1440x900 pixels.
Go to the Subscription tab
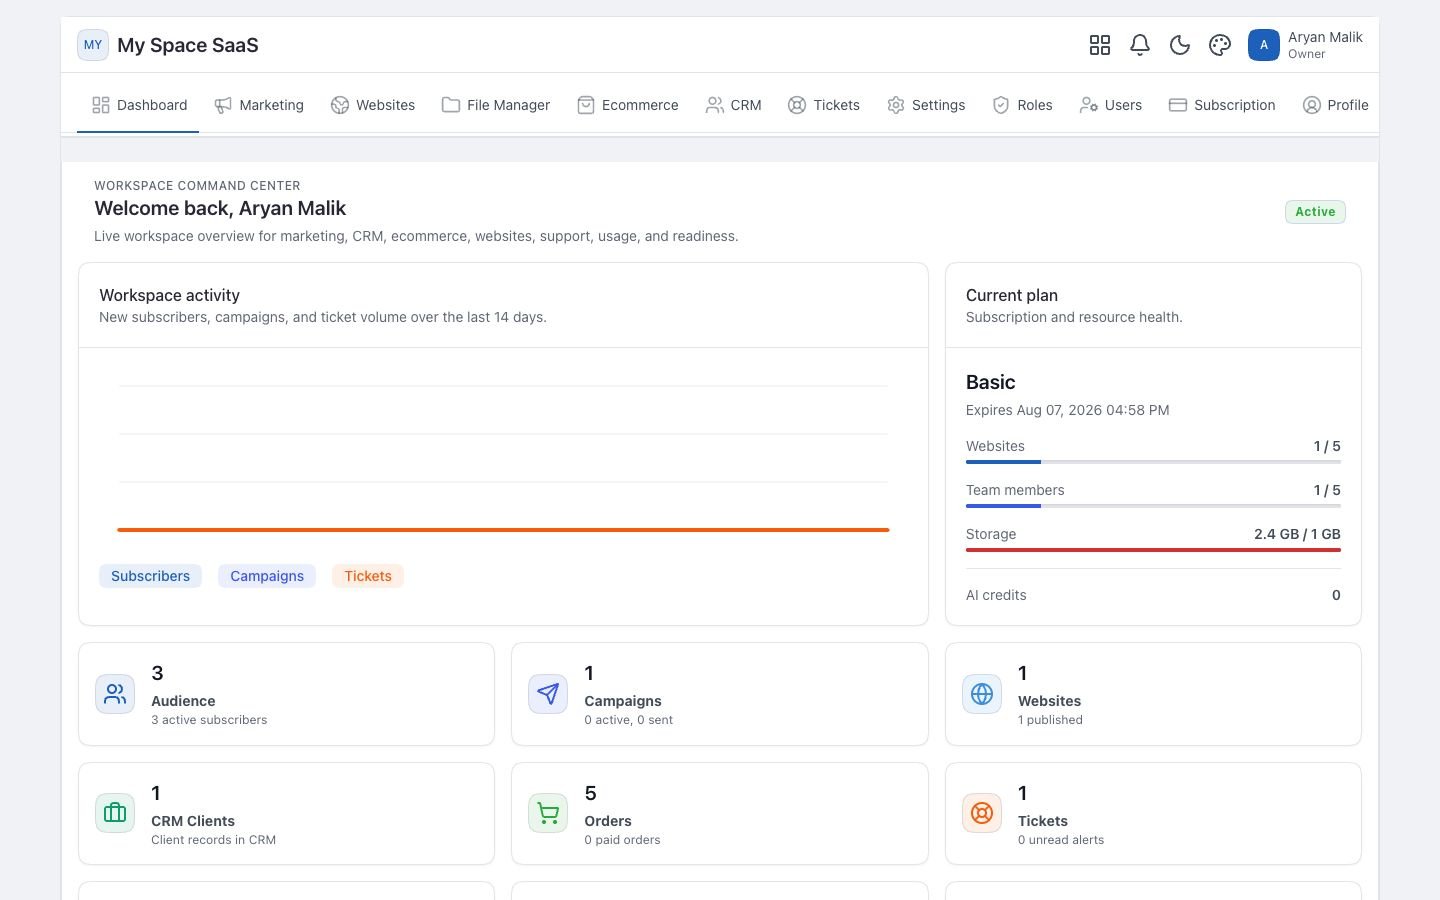pyautogui.click(x=1222, y=105)
